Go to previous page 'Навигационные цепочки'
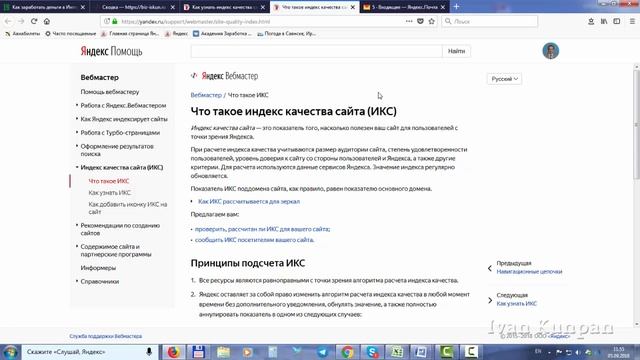The width and height of the screenshot is (640, 360). click(x=529, y=271)
